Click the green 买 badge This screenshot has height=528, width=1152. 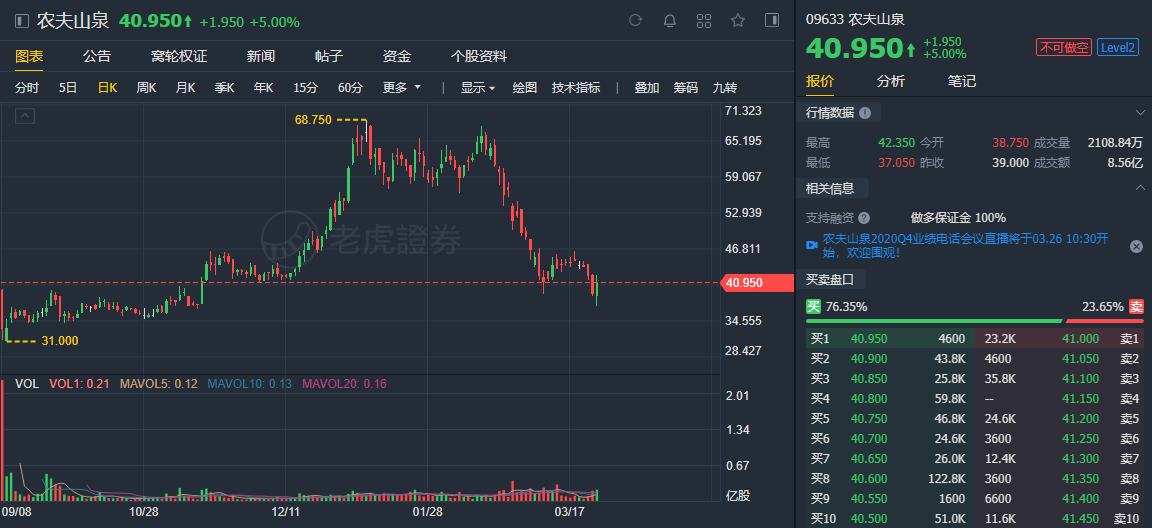[813, 307]
